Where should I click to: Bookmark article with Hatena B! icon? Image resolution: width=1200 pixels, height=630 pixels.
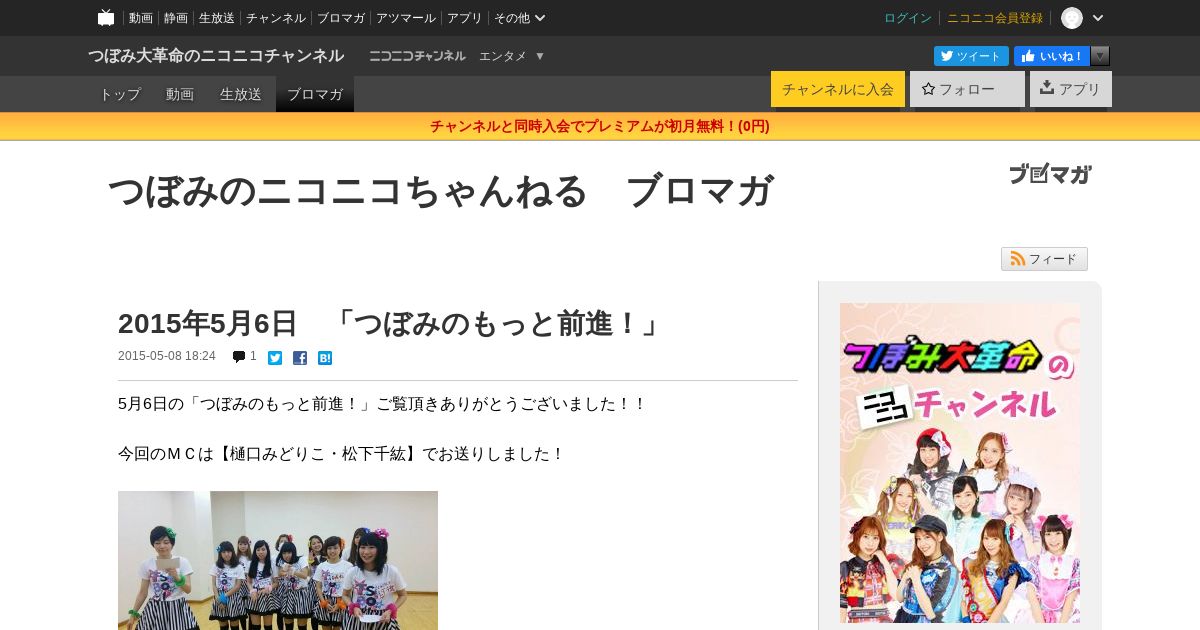pyautogui.click(x=325, y=358)
